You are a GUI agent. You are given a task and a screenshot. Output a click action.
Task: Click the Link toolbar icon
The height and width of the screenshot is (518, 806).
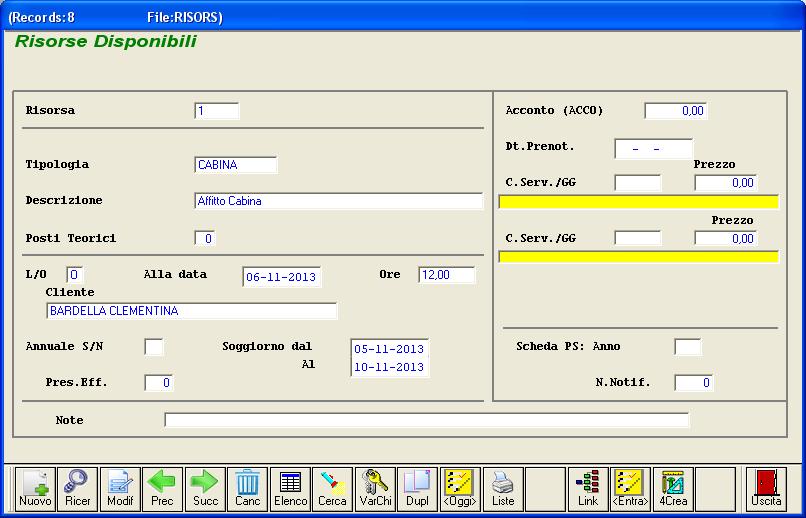click(588, 488)
